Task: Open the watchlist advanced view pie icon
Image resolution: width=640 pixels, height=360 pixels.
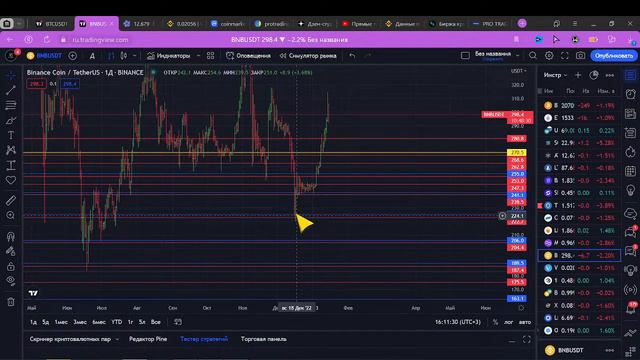Action: (x=594, y=75)
